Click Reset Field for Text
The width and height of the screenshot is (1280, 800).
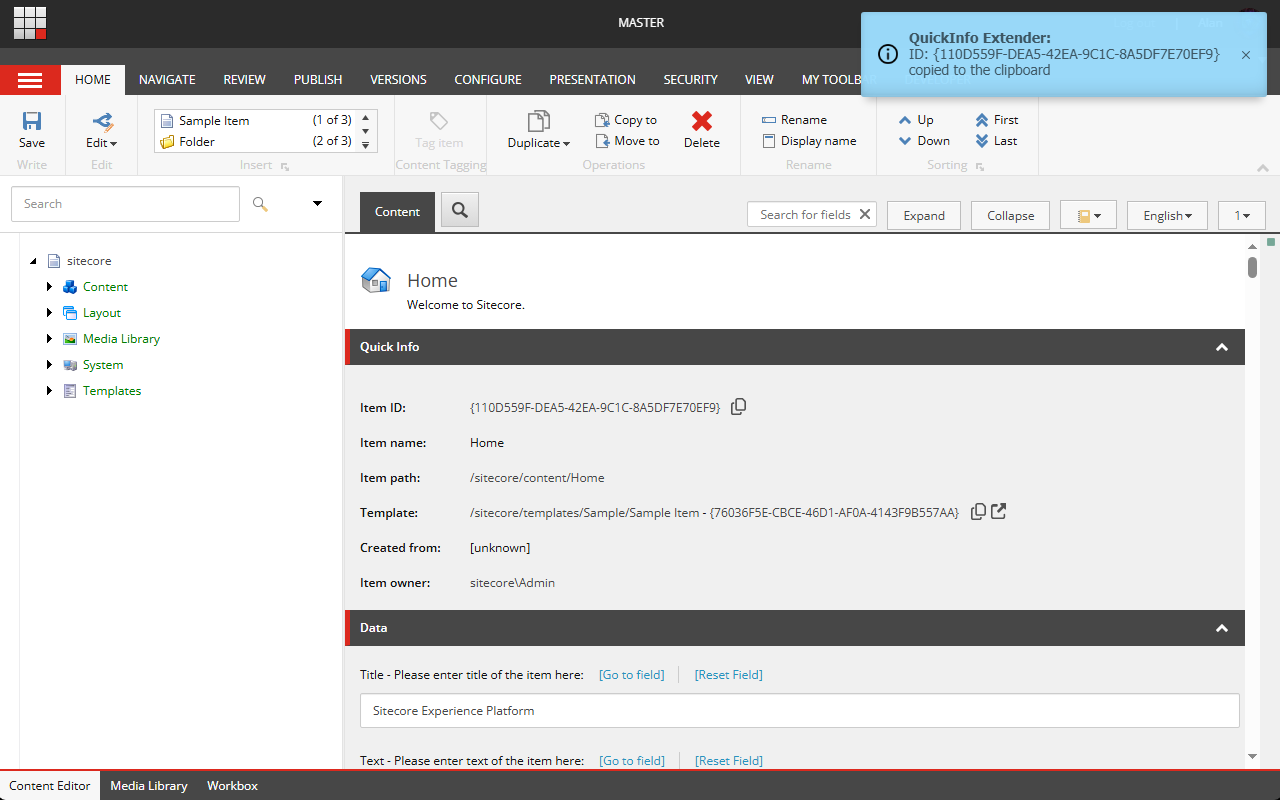[728, 761]
